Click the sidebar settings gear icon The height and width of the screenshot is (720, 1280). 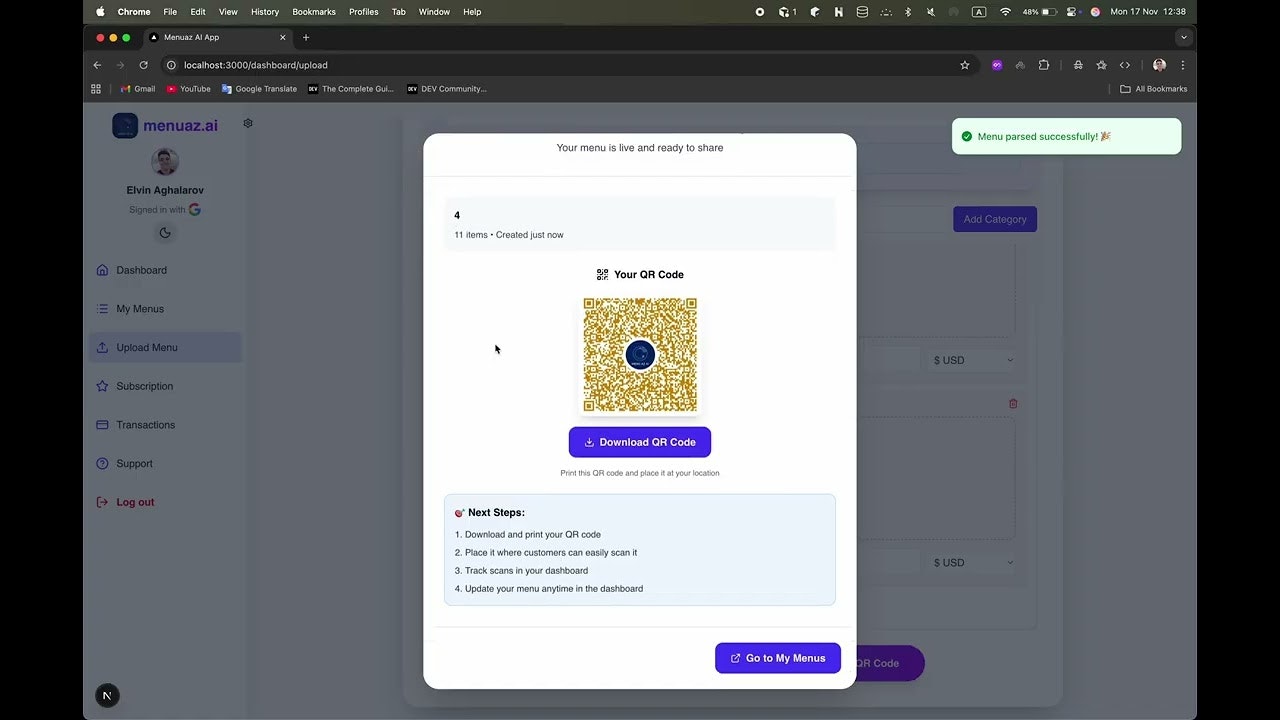pos(248,123)
